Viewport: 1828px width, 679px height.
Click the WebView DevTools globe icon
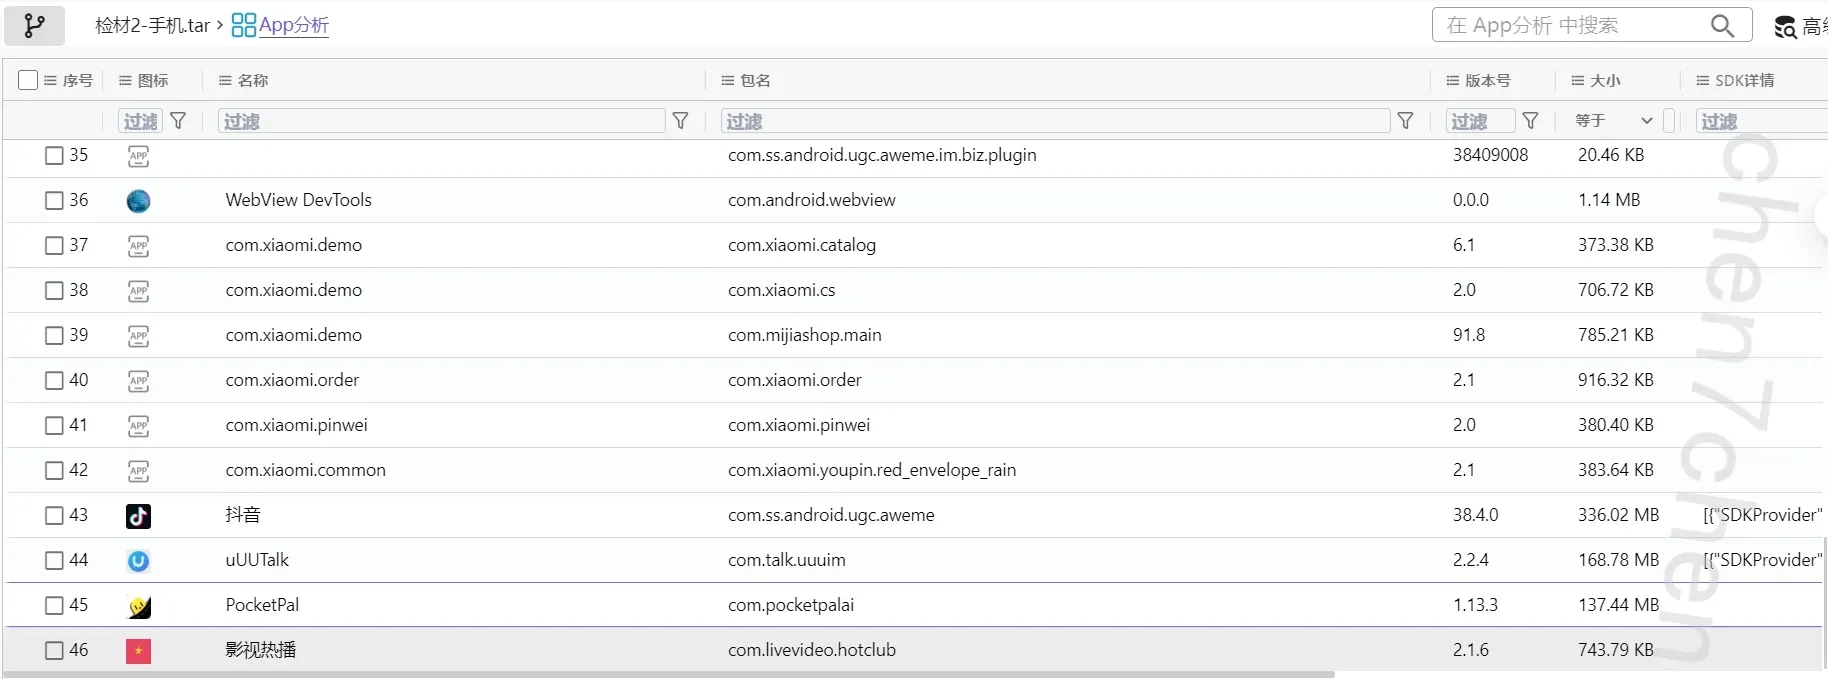(x=138, y=201)
